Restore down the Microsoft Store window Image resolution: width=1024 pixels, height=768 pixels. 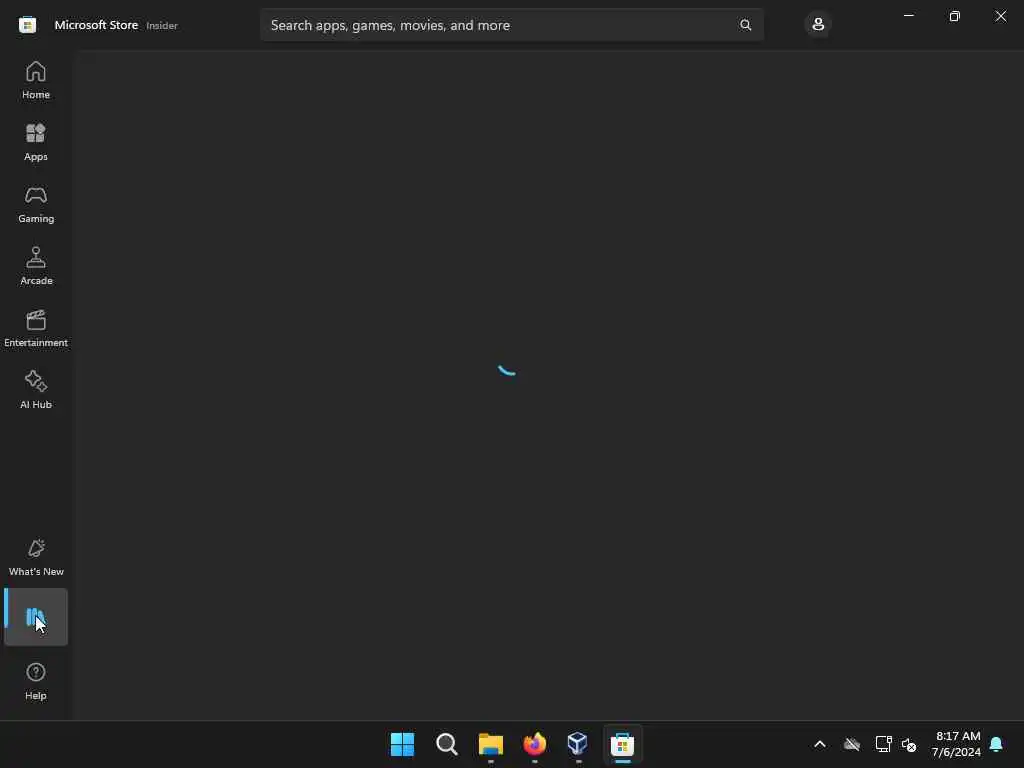954,16
